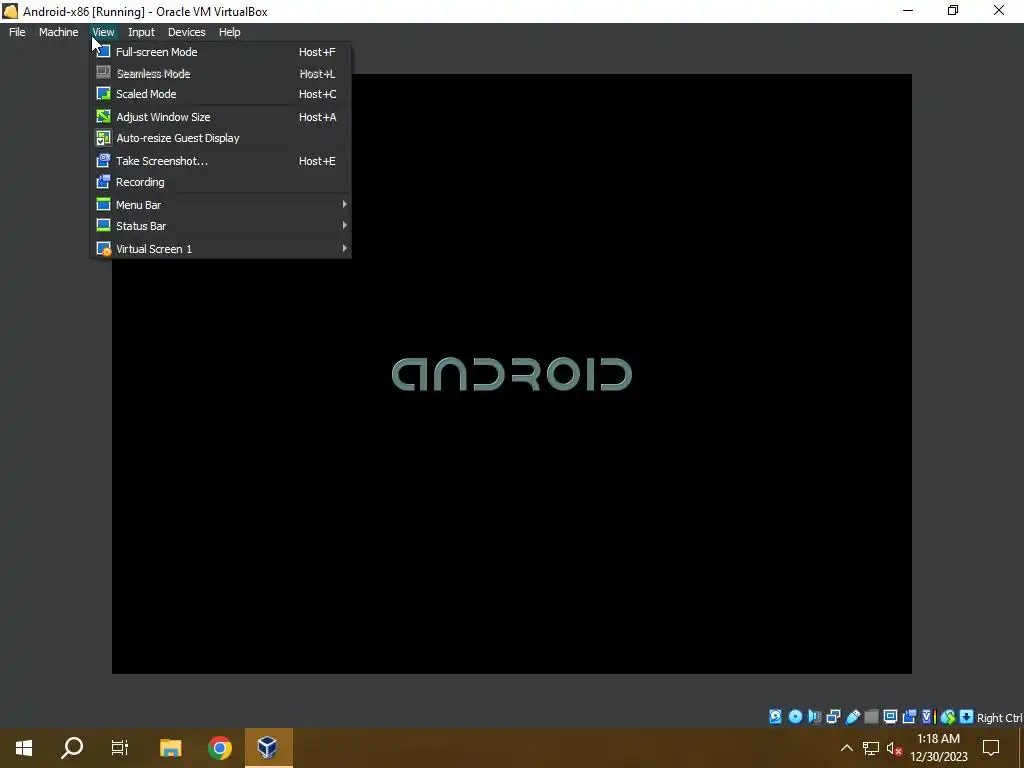This screenshot has height=768, width=1024.
Task: Click the shared folders status icon
Action: coord(871,717)
